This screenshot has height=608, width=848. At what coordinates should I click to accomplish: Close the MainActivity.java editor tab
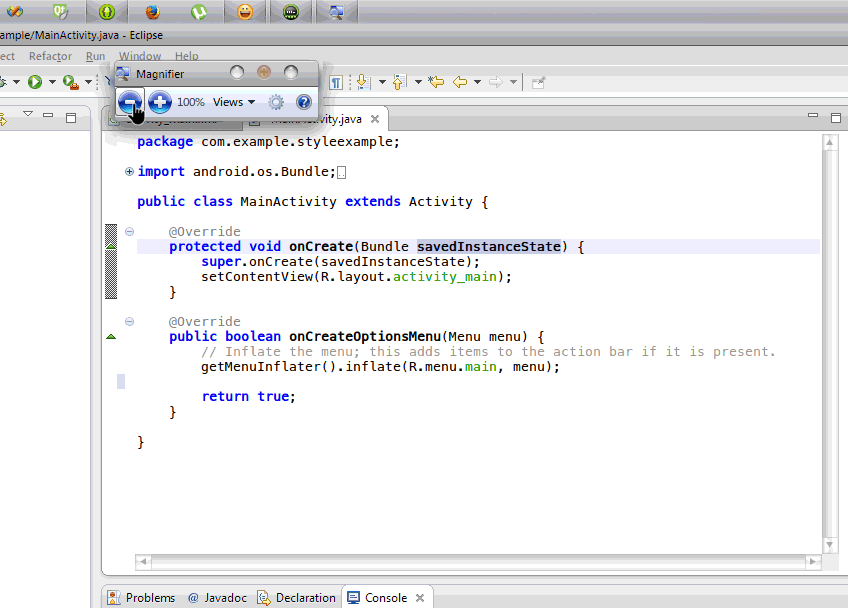[375, 119]
